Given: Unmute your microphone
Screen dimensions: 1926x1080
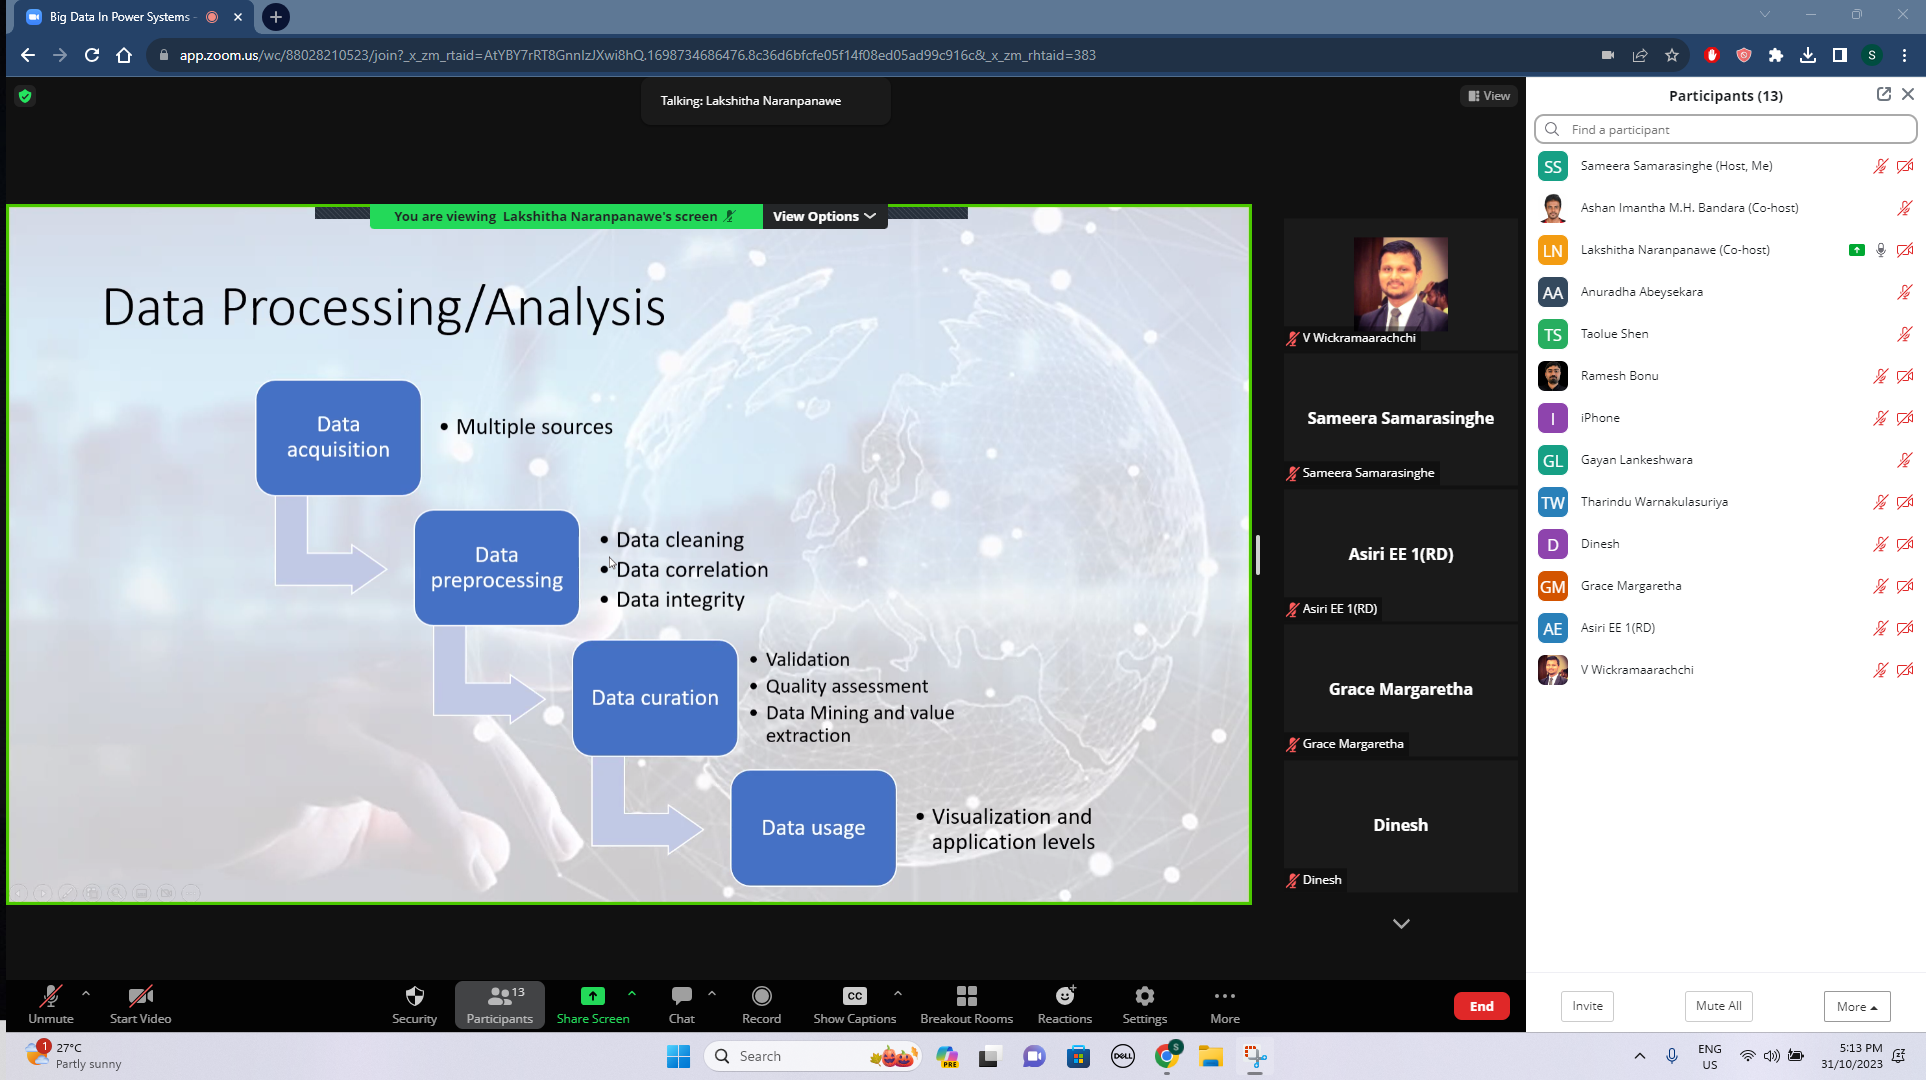Looking at the screenshot, I should [x=50, y=1004].
